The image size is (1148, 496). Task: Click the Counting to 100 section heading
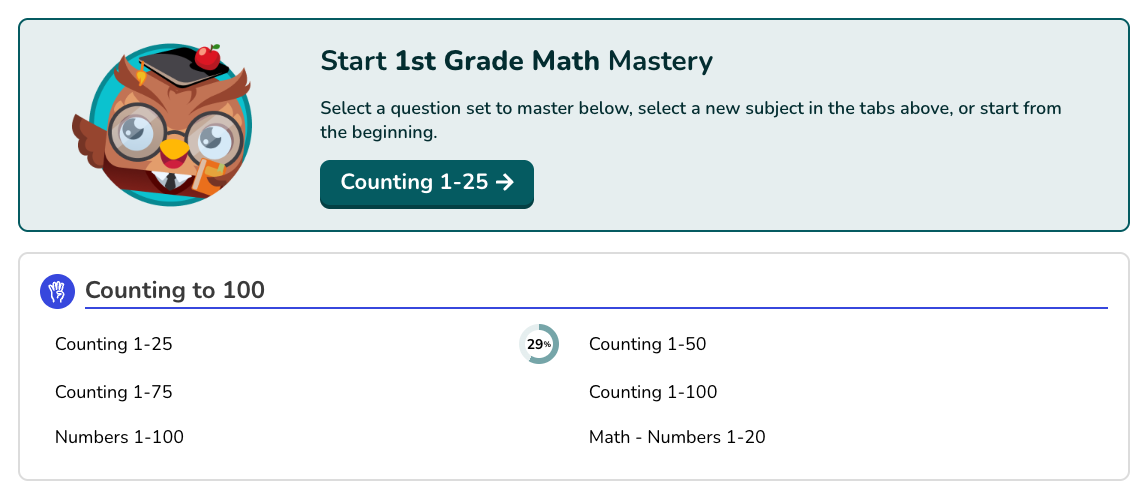[x=175, y=290]
